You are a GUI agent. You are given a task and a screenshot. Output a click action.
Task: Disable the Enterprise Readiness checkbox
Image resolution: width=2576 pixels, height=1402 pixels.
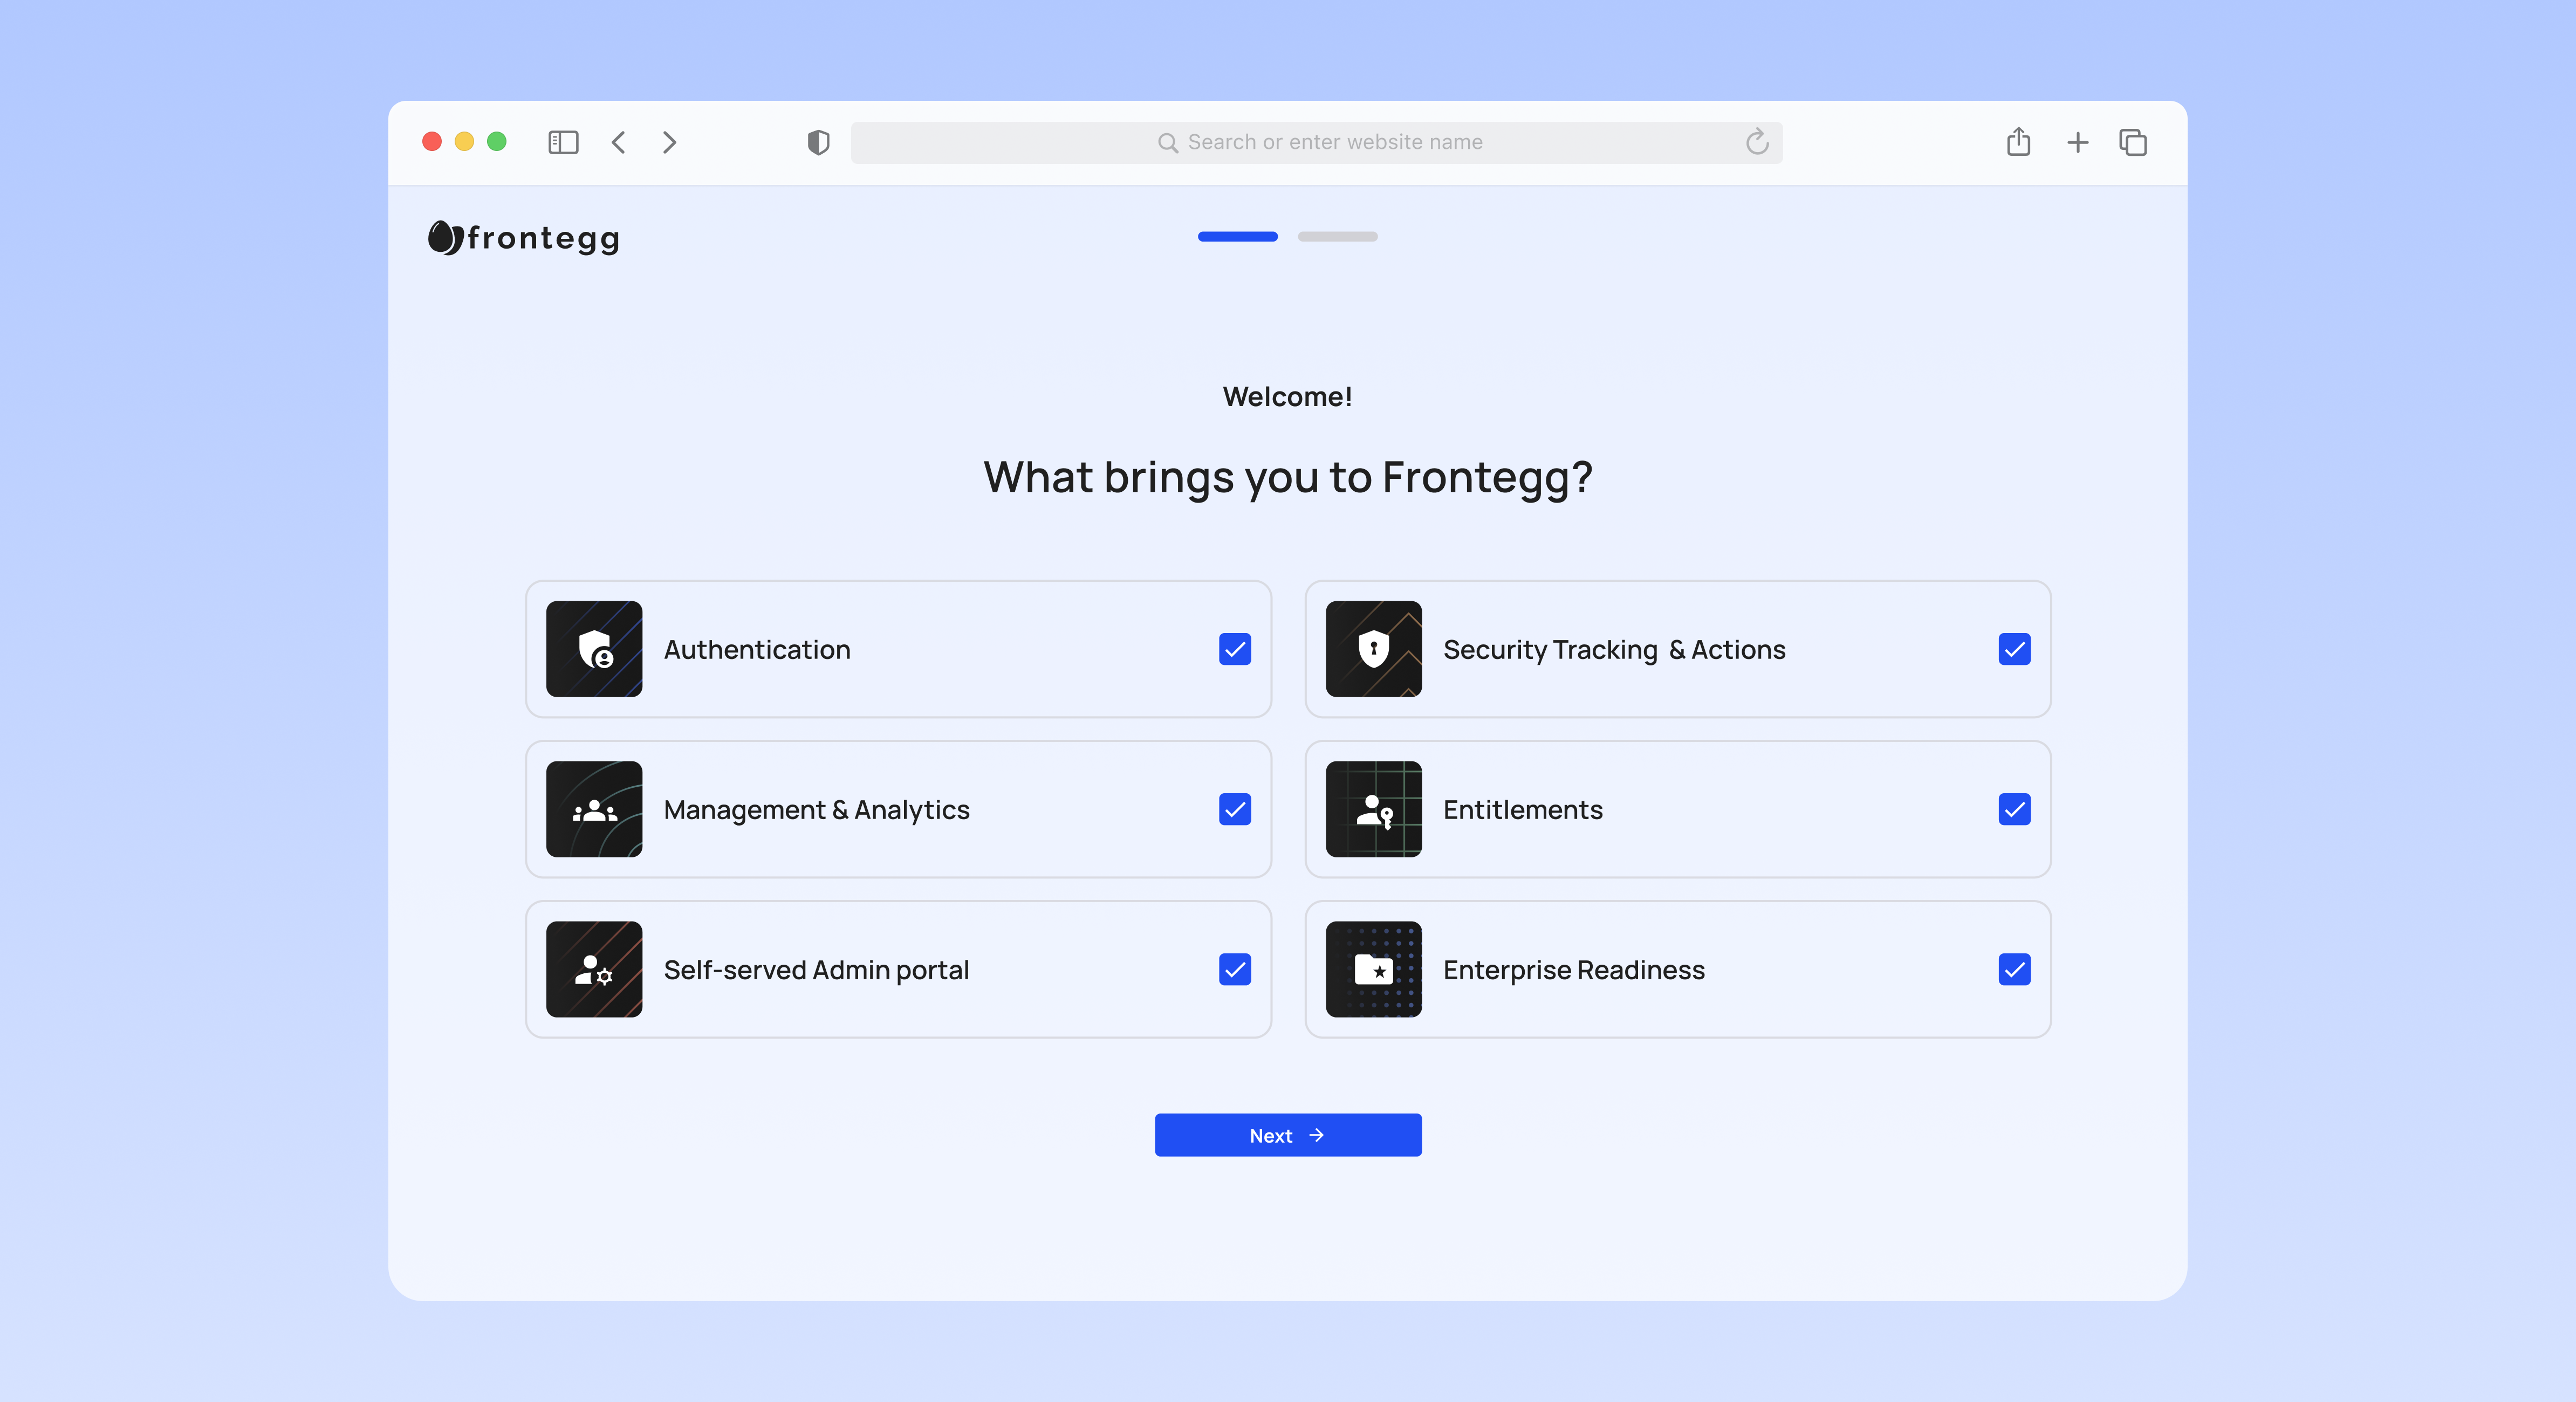[2014, 969]
